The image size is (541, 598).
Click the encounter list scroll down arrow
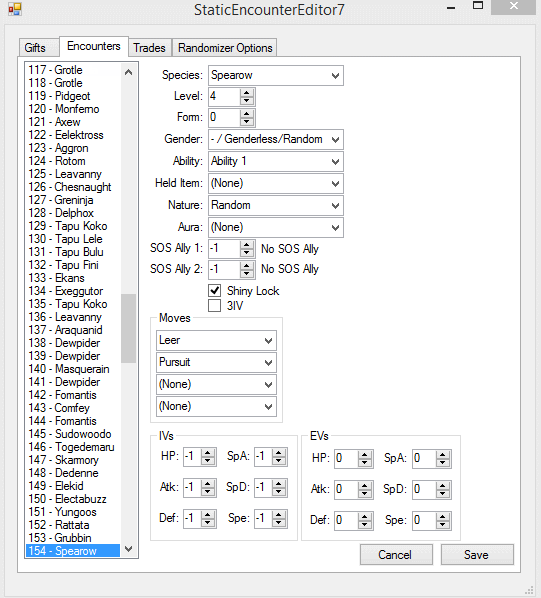coord(128,549)
